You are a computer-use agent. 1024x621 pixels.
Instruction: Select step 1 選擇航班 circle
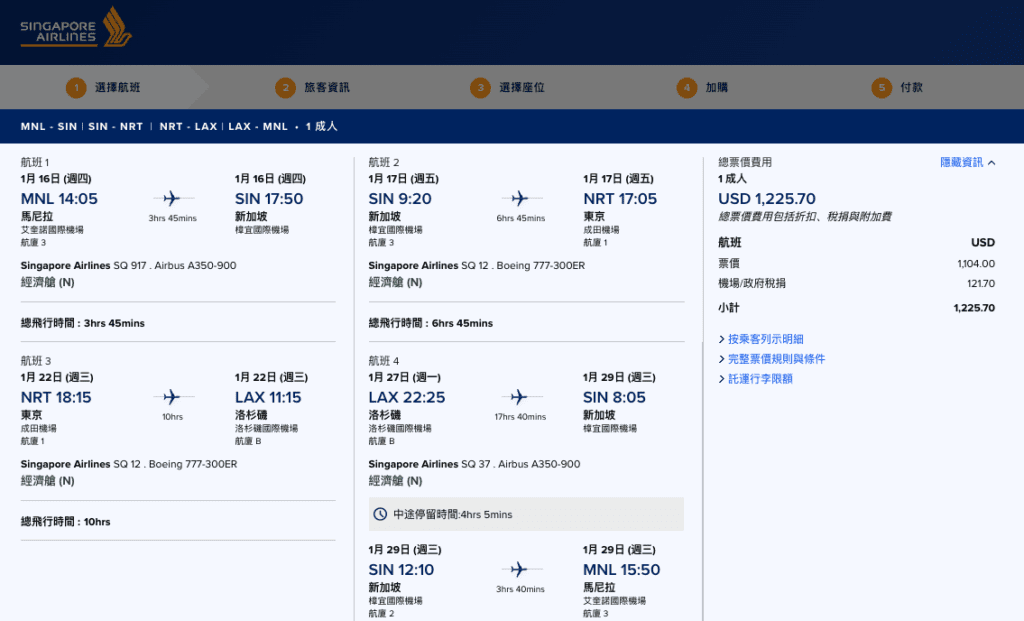[x=76, y=88]
